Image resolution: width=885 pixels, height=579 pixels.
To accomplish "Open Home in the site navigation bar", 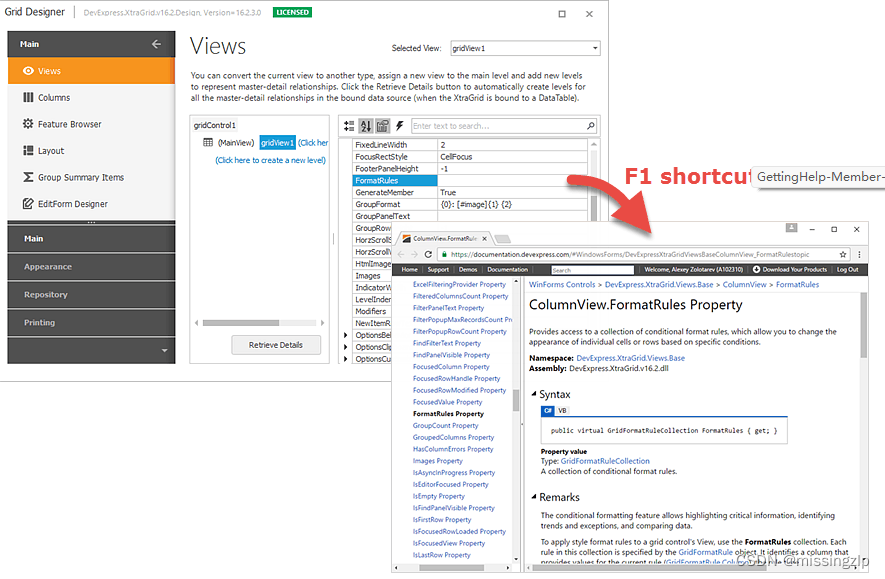I will [x=410, y=270].
